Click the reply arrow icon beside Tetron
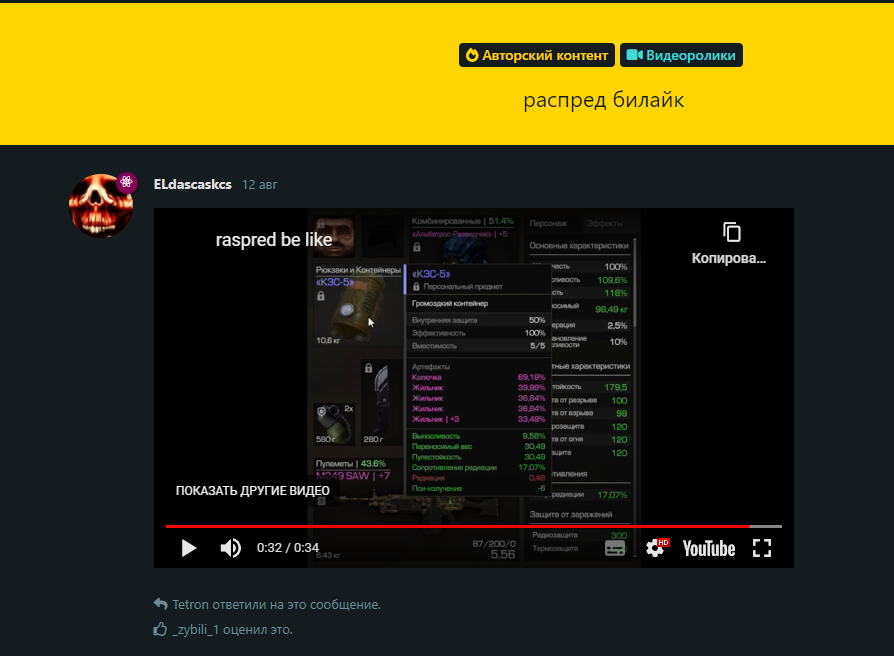The width and height of the screenshot is (894, 656). point(160,604)
